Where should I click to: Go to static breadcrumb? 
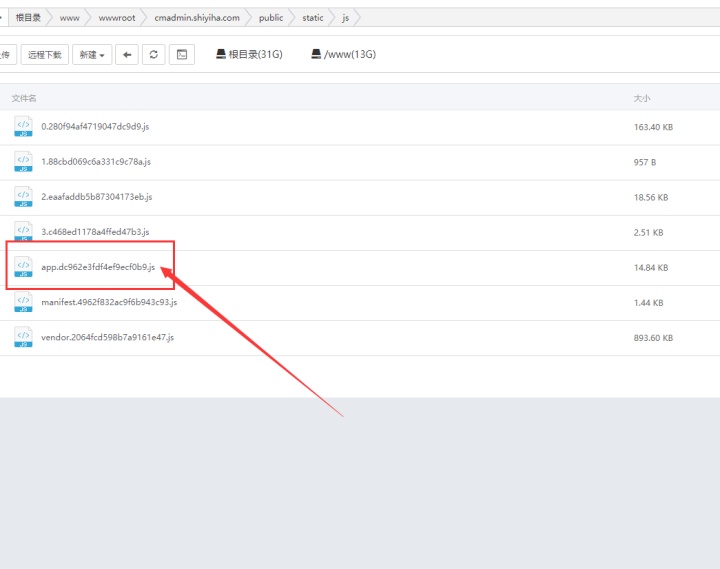[313, 18]
